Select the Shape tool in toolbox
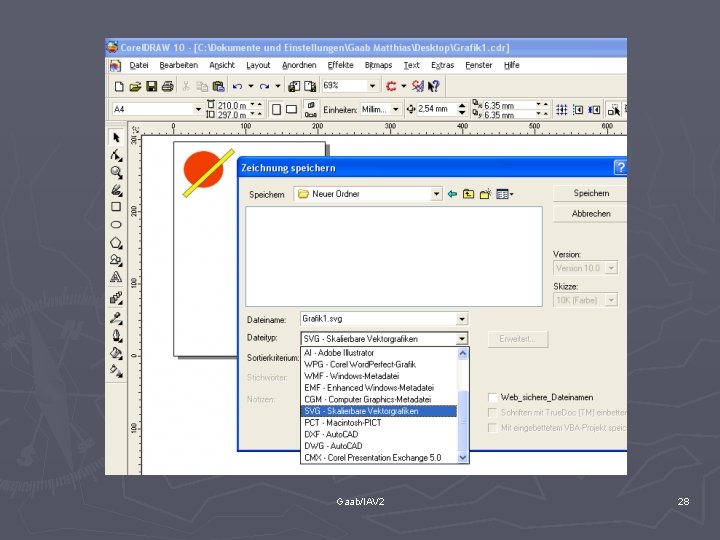 116,155
